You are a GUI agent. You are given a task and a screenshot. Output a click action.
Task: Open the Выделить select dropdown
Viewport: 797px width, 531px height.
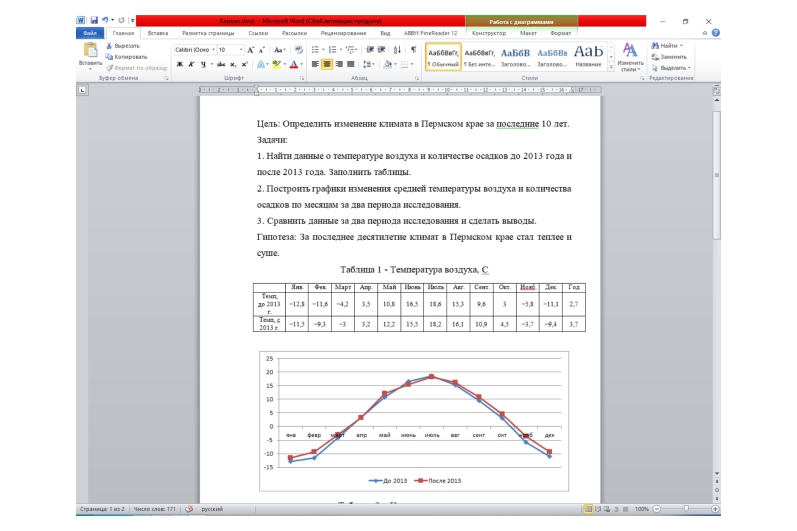(671, 68)
